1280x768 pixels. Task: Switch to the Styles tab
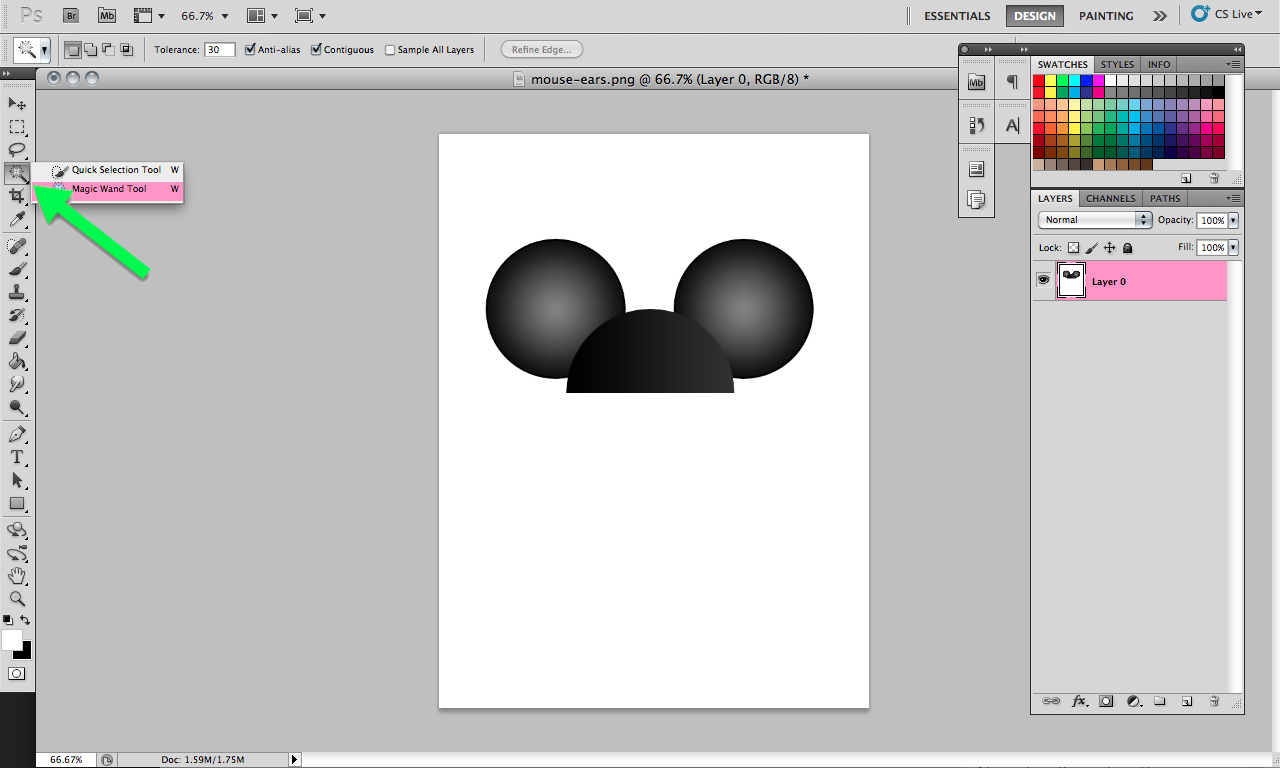tap(1118, 64)
